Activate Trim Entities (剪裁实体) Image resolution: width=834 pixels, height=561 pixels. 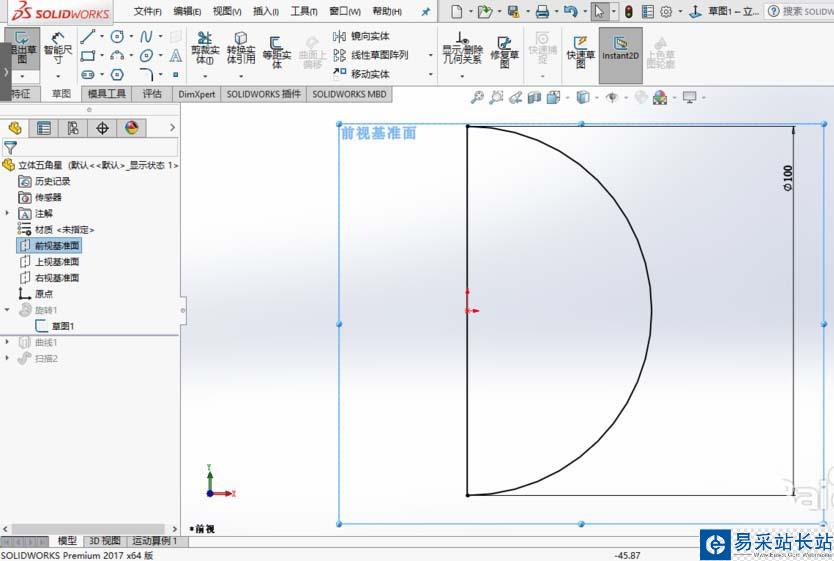click(x=205, y=48)
